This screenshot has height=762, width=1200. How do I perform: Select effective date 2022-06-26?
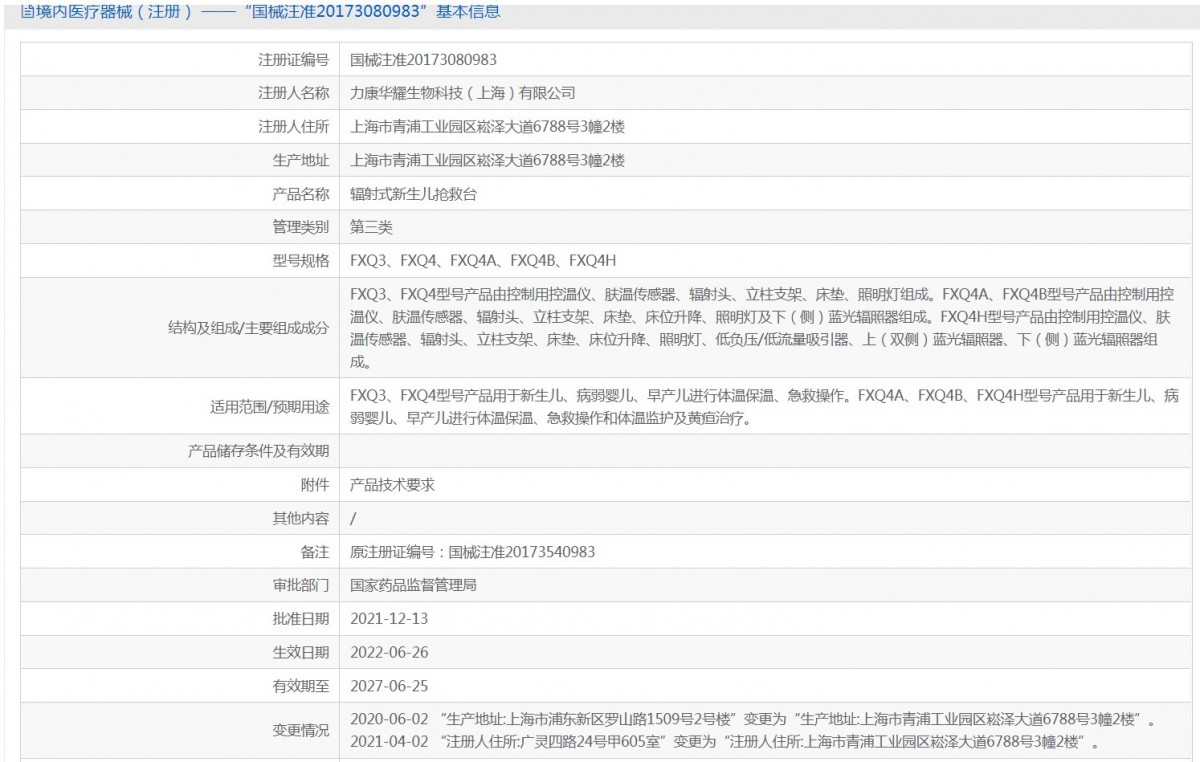(x=389, y=653)
